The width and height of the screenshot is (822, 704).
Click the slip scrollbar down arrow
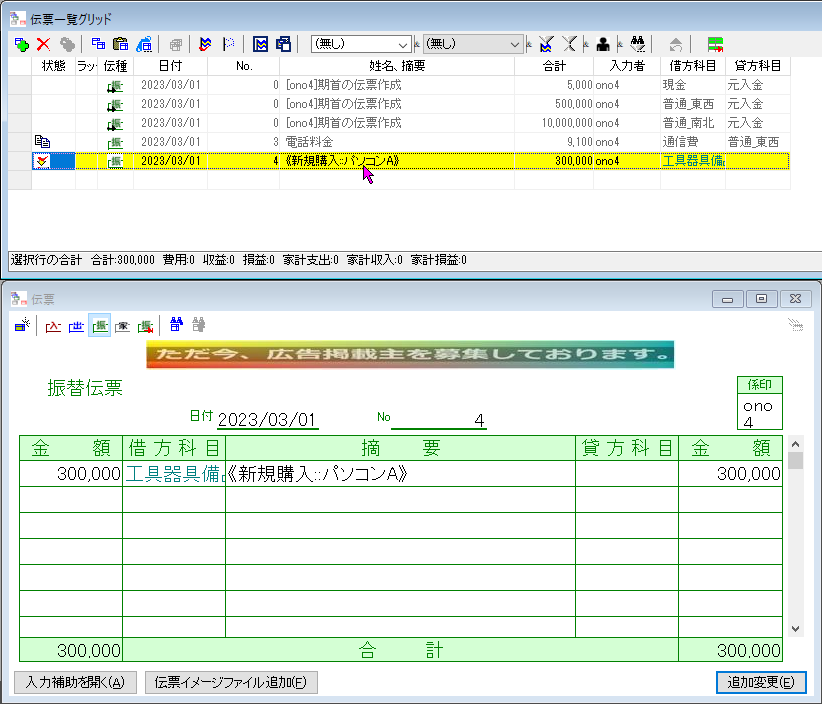point(795,629)
